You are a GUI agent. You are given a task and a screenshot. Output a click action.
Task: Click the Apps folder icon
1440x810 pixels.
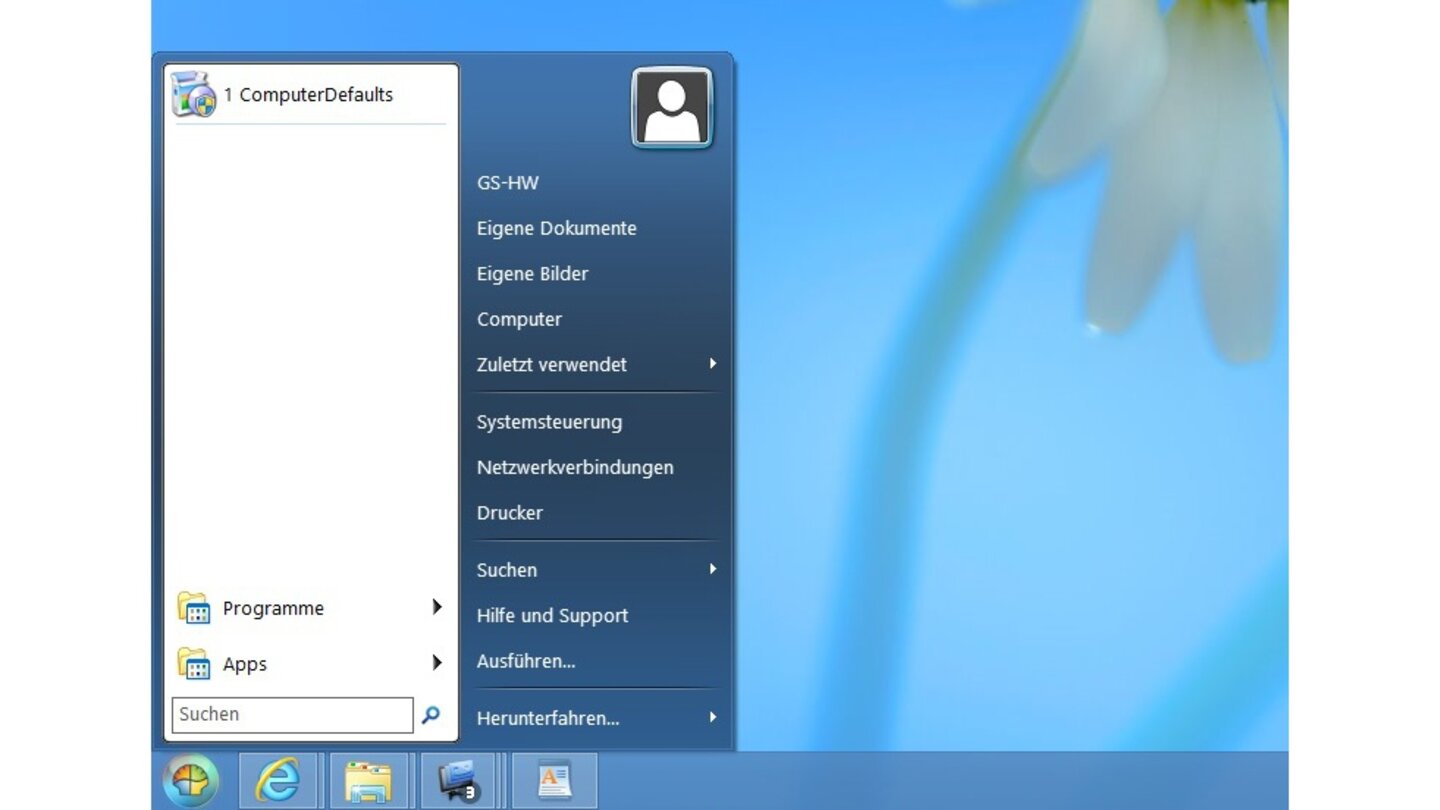193,664
